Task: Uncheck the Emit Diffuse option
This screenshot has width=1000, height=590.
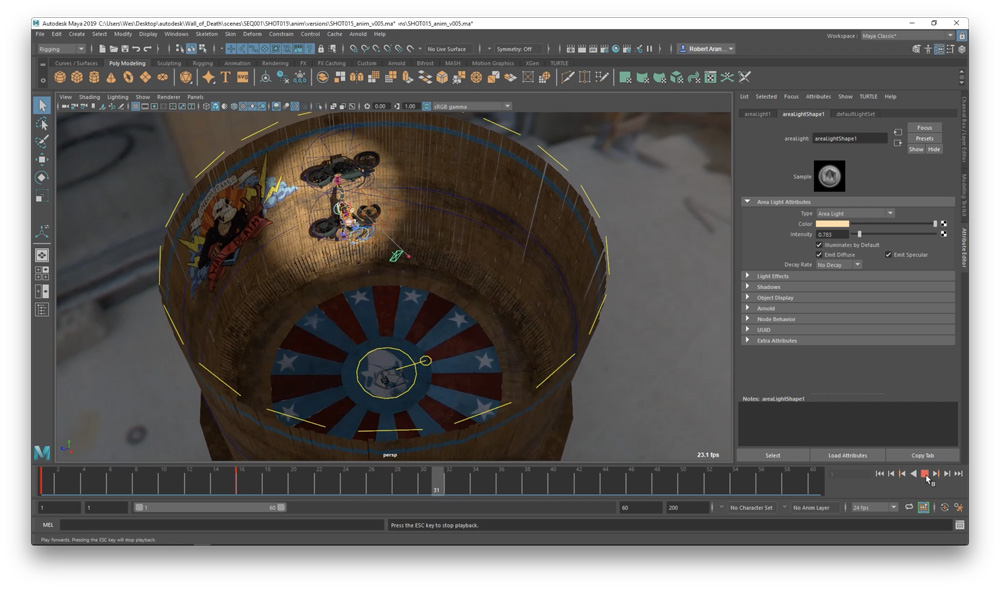Action: [x=819, y=255]
